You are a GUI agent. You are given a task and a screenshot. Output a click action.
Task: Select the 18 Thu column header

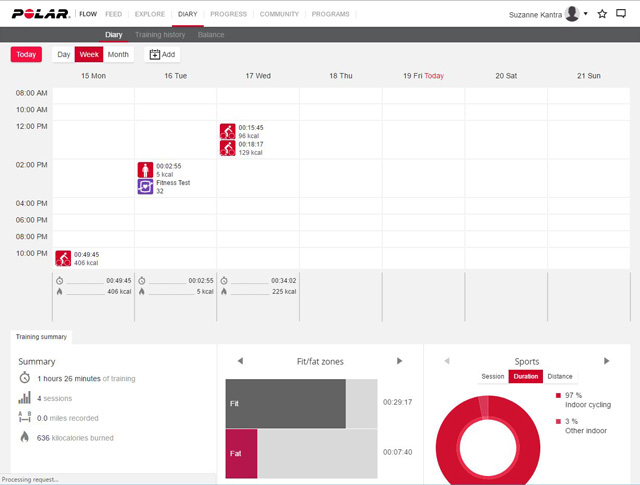click(341, 76)
